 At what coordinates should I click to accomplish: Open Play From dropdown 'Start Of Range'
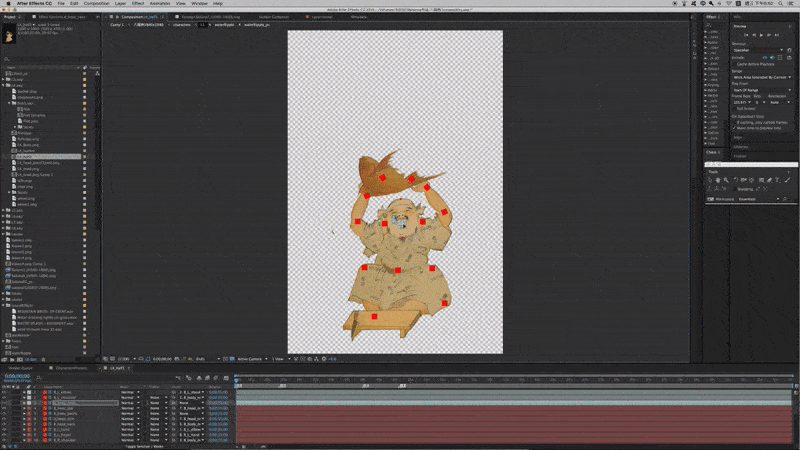(x=762, y=90)
